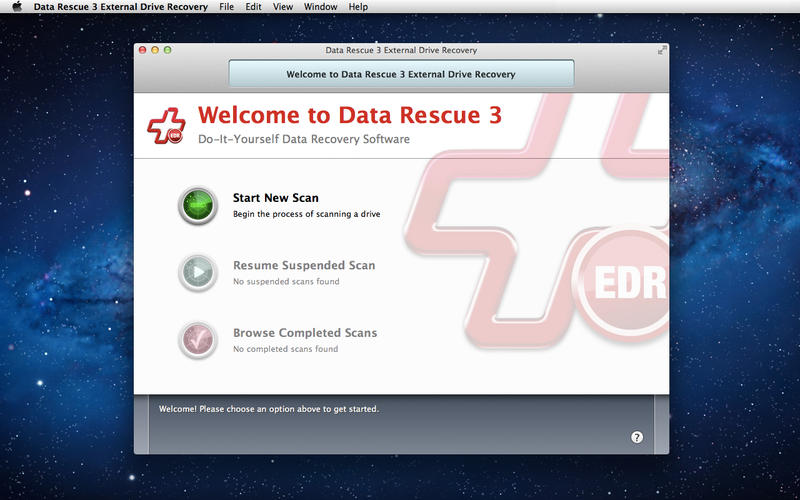Click the Browse Completed Scans checkmark icon
This screenshot has width=800, height=500.
tap(197, 340)
